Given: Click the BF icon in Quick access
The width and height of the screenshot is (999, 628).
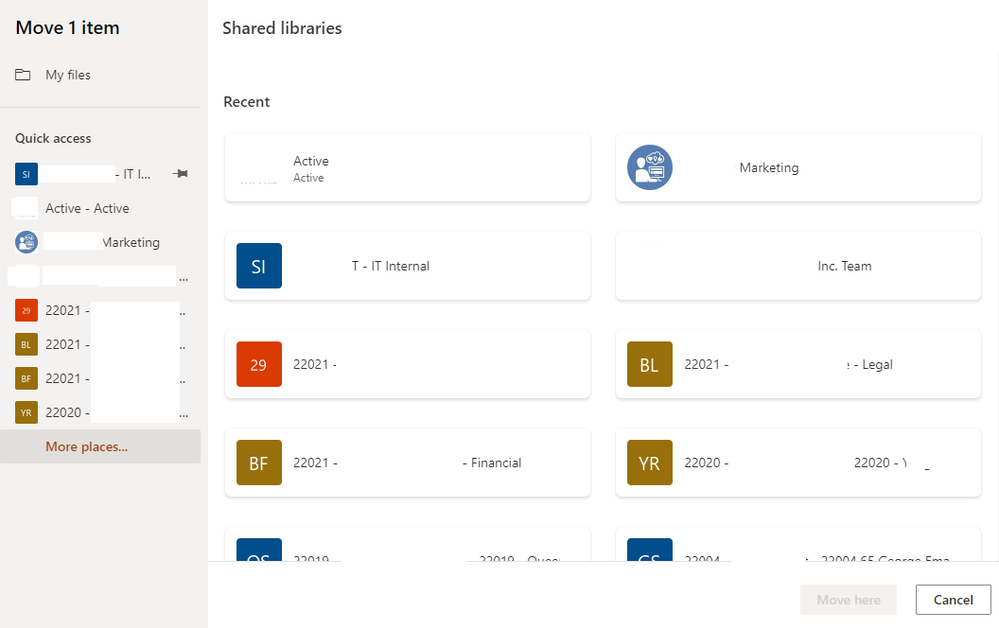Looking at the screenshot, I should pos(26,378).
